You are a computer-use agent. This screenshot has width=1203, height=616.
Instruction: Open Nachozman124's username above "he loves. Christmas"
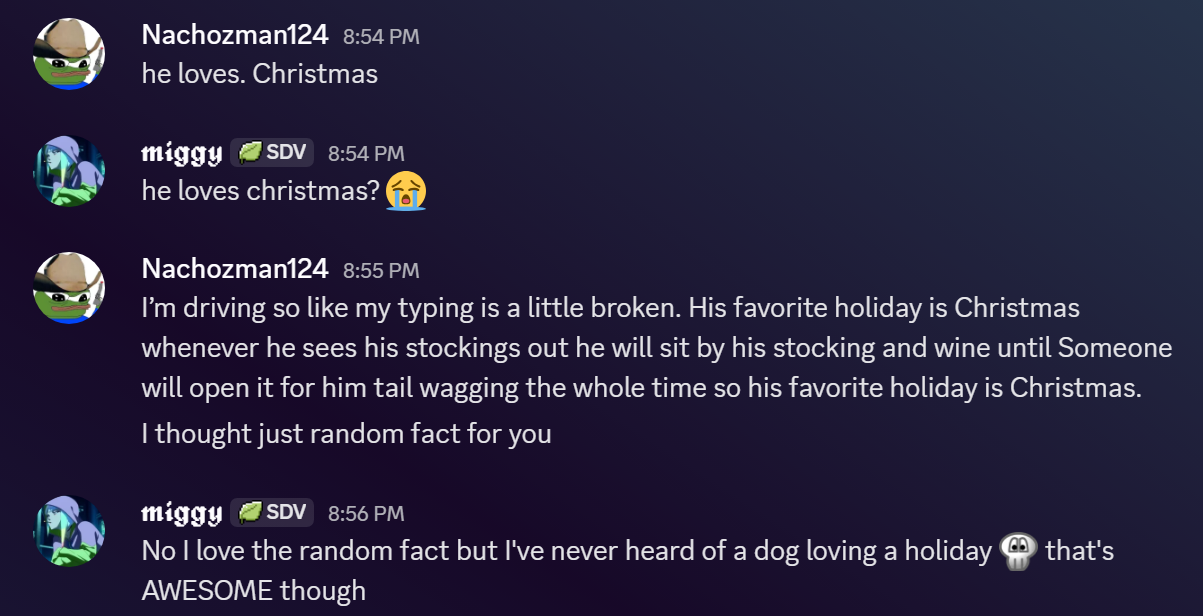[235, 35]
